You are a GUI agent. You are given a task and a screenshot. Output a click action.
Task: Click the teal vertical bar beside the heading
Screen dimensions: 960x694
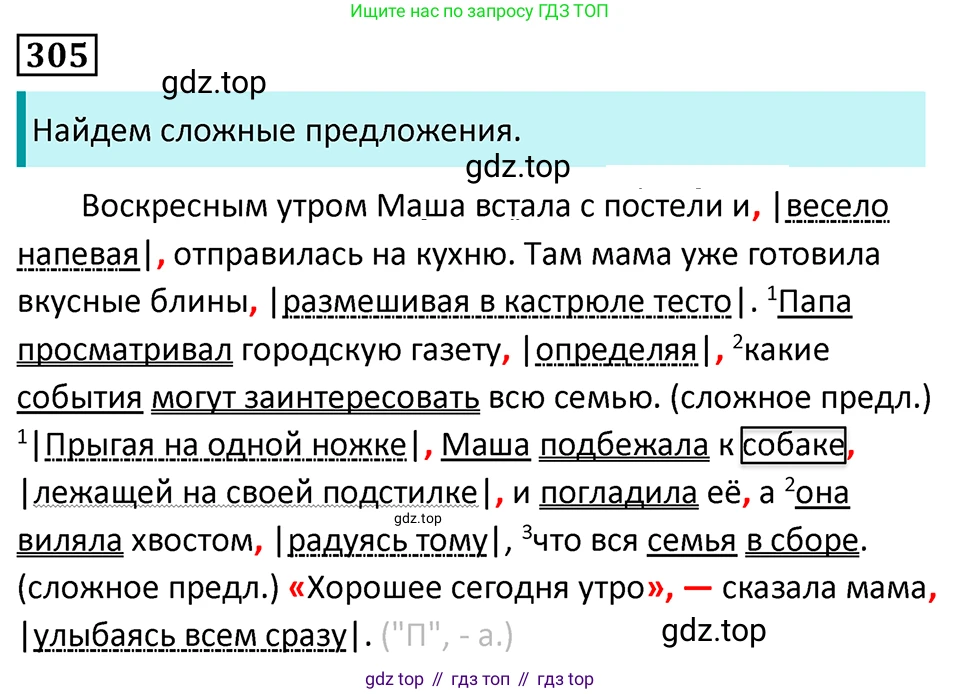click(x=21, y=129)
